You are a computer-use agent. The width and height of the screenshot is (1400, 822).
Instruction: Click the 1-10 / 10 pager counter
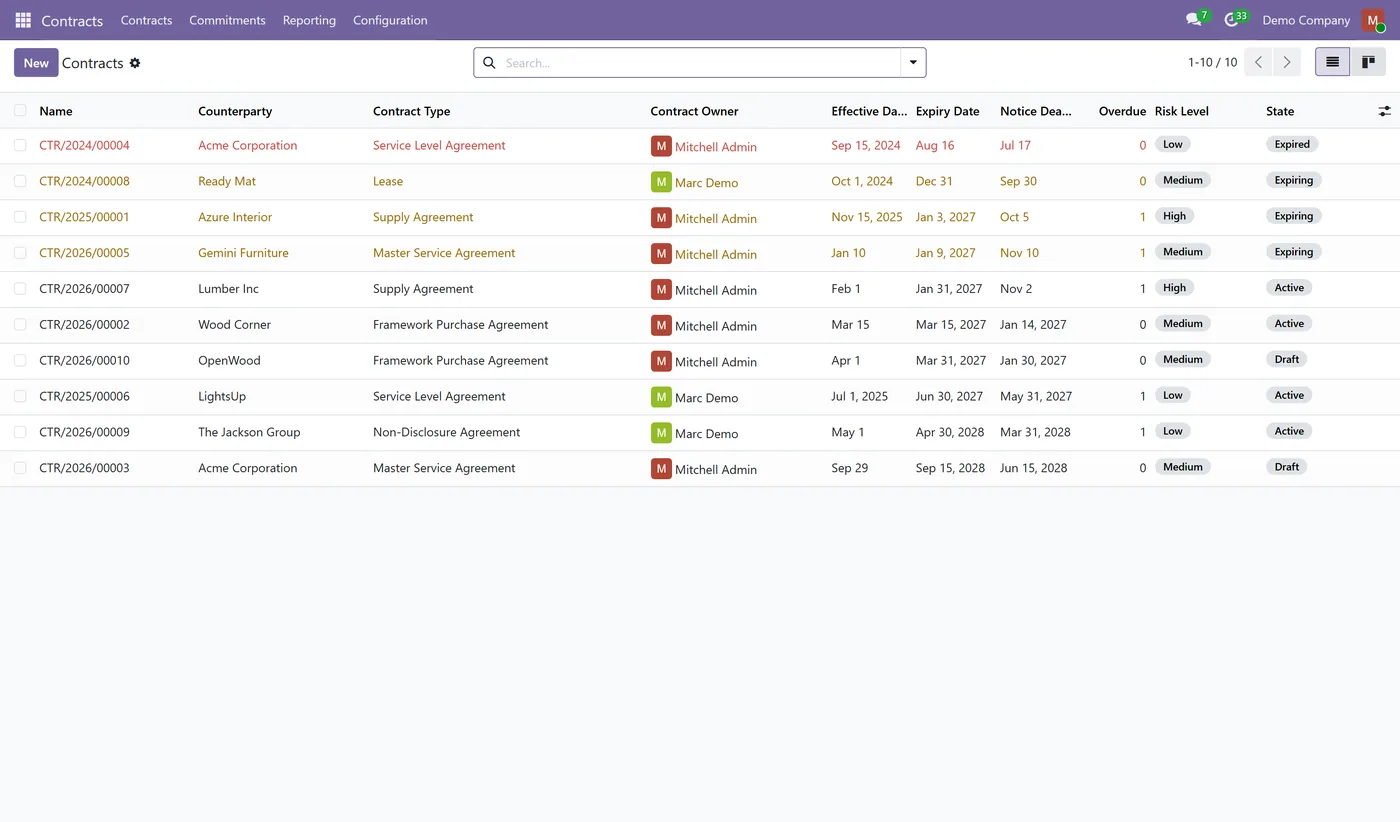[x=1212, y=63]
